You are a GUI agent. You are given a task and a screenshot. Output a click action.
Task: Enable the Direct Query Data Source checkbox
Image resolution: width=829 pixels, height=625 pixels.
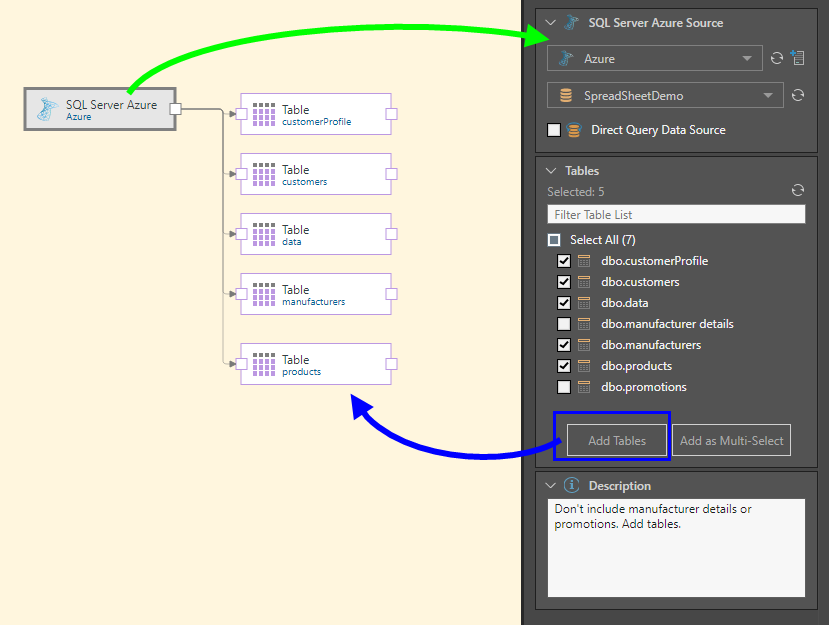pos(554,130)
